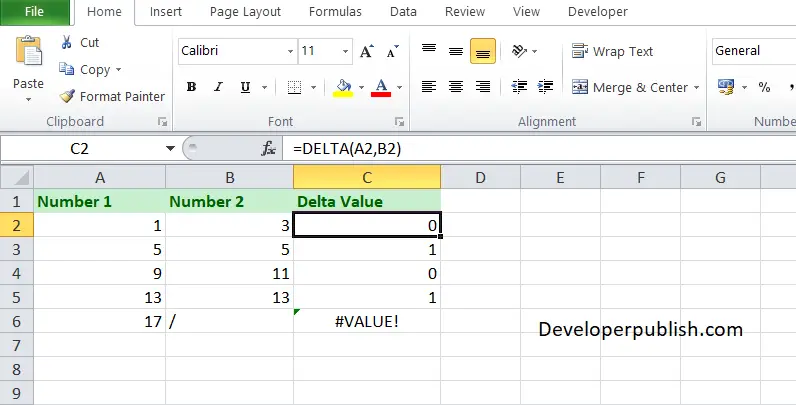The width and height of the screenshot is (796, 405).
Task: Open the font size 11 dropdown
Action: click(x=345, y=51)
